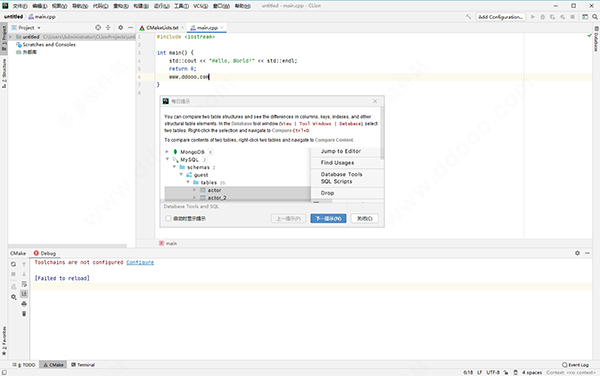The image size is (600, 376).
Task: Click the Debug bug icon in top toolbar
Action: (543, 17)
